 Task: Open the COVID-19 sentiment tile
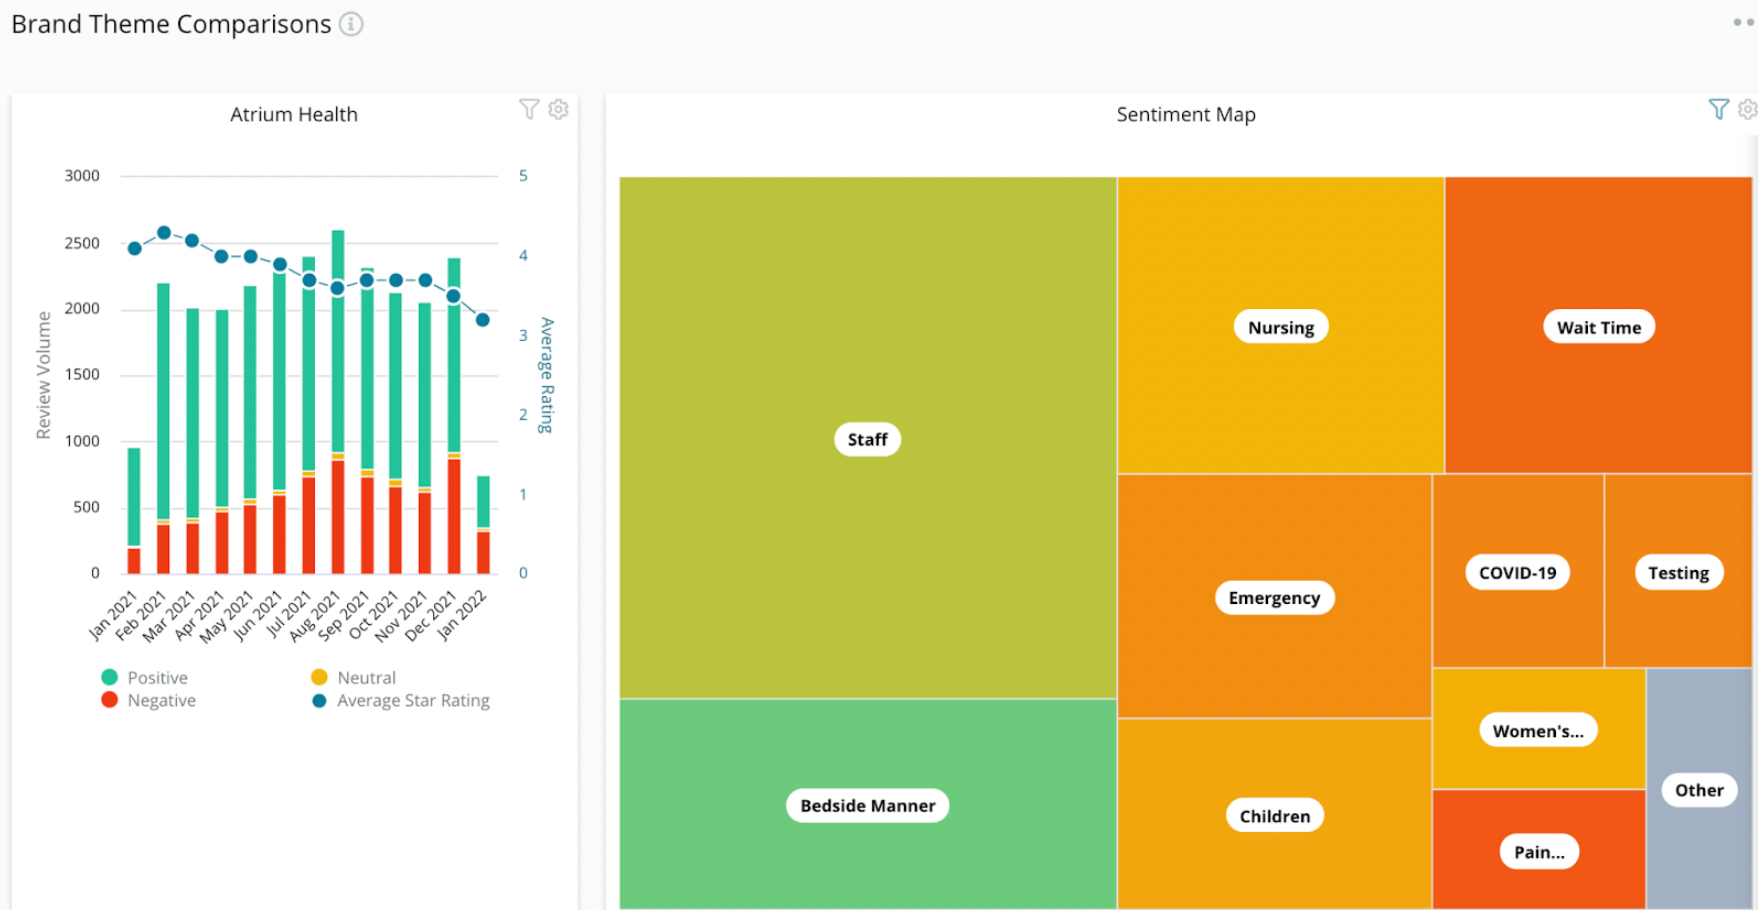coord(1516,572)
